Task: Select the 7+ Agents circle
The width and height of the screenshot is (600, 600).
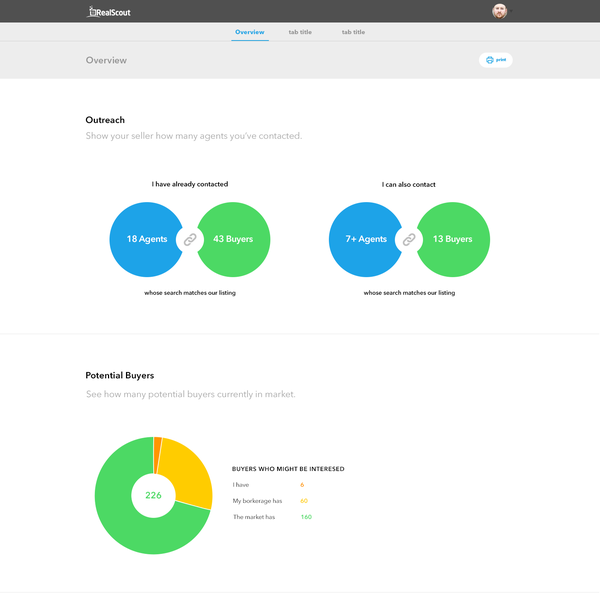Action: pos(366,239)
